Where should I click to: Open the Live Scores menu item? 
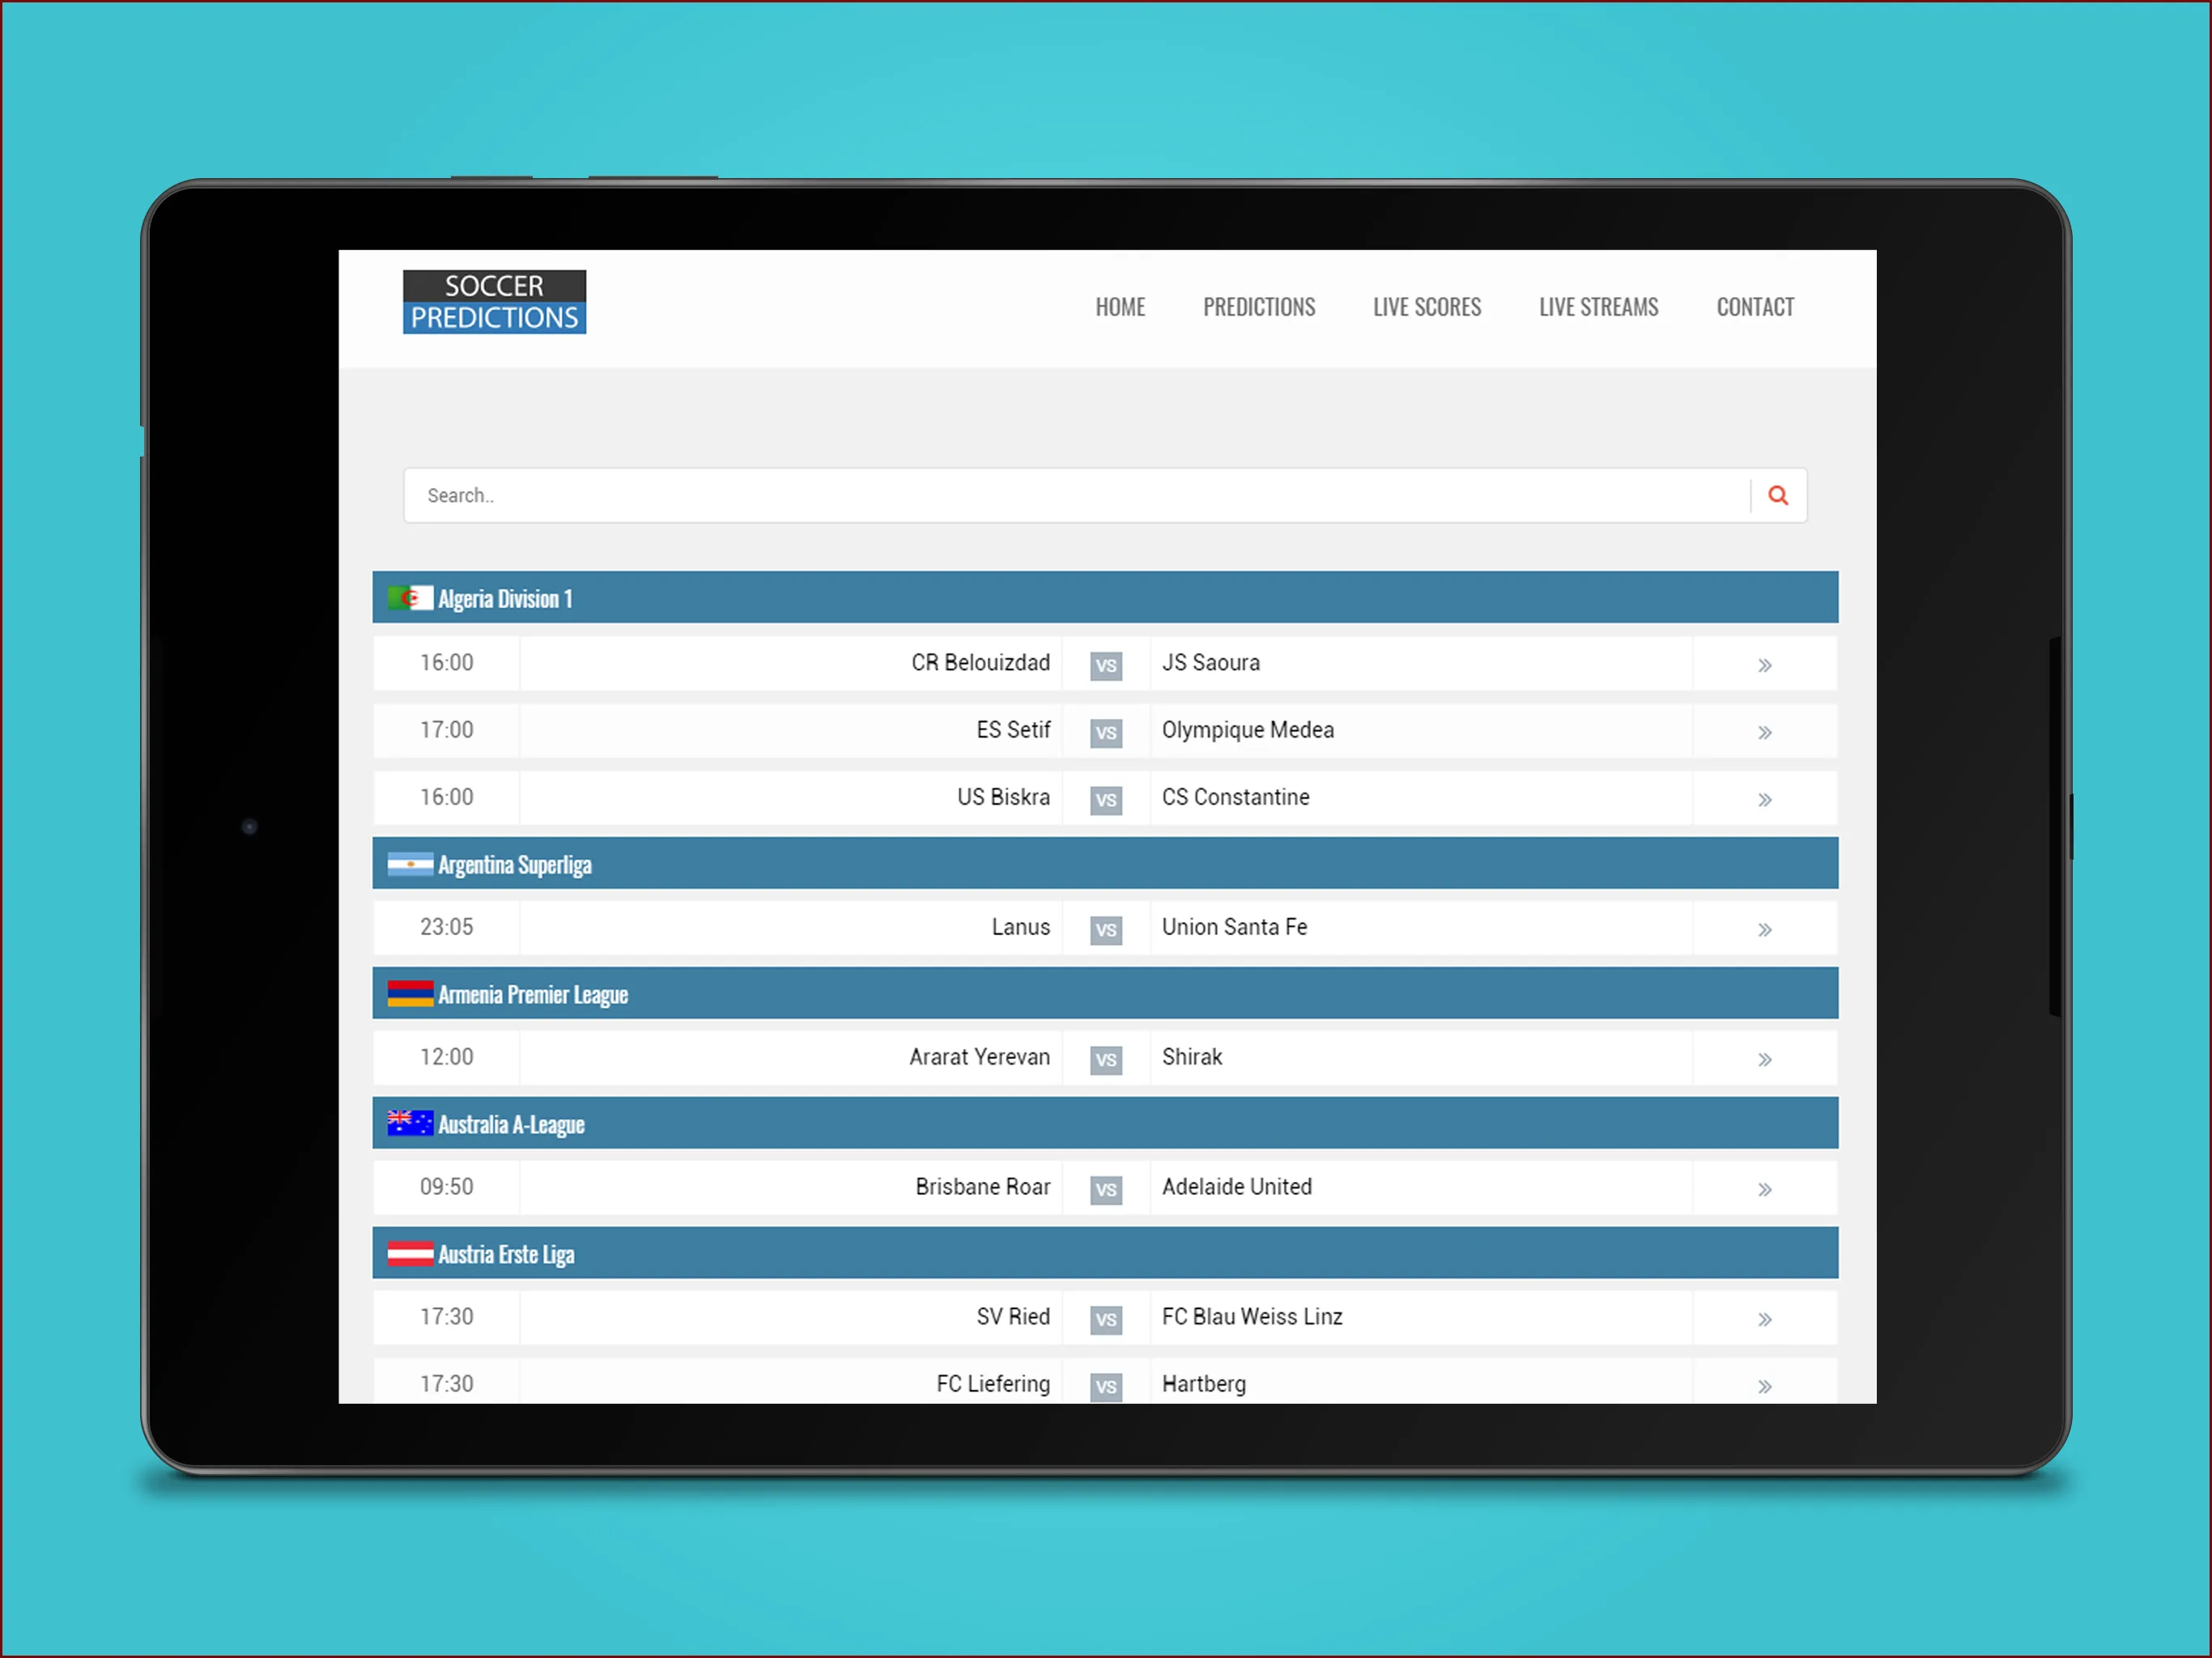pos(1427,307)
